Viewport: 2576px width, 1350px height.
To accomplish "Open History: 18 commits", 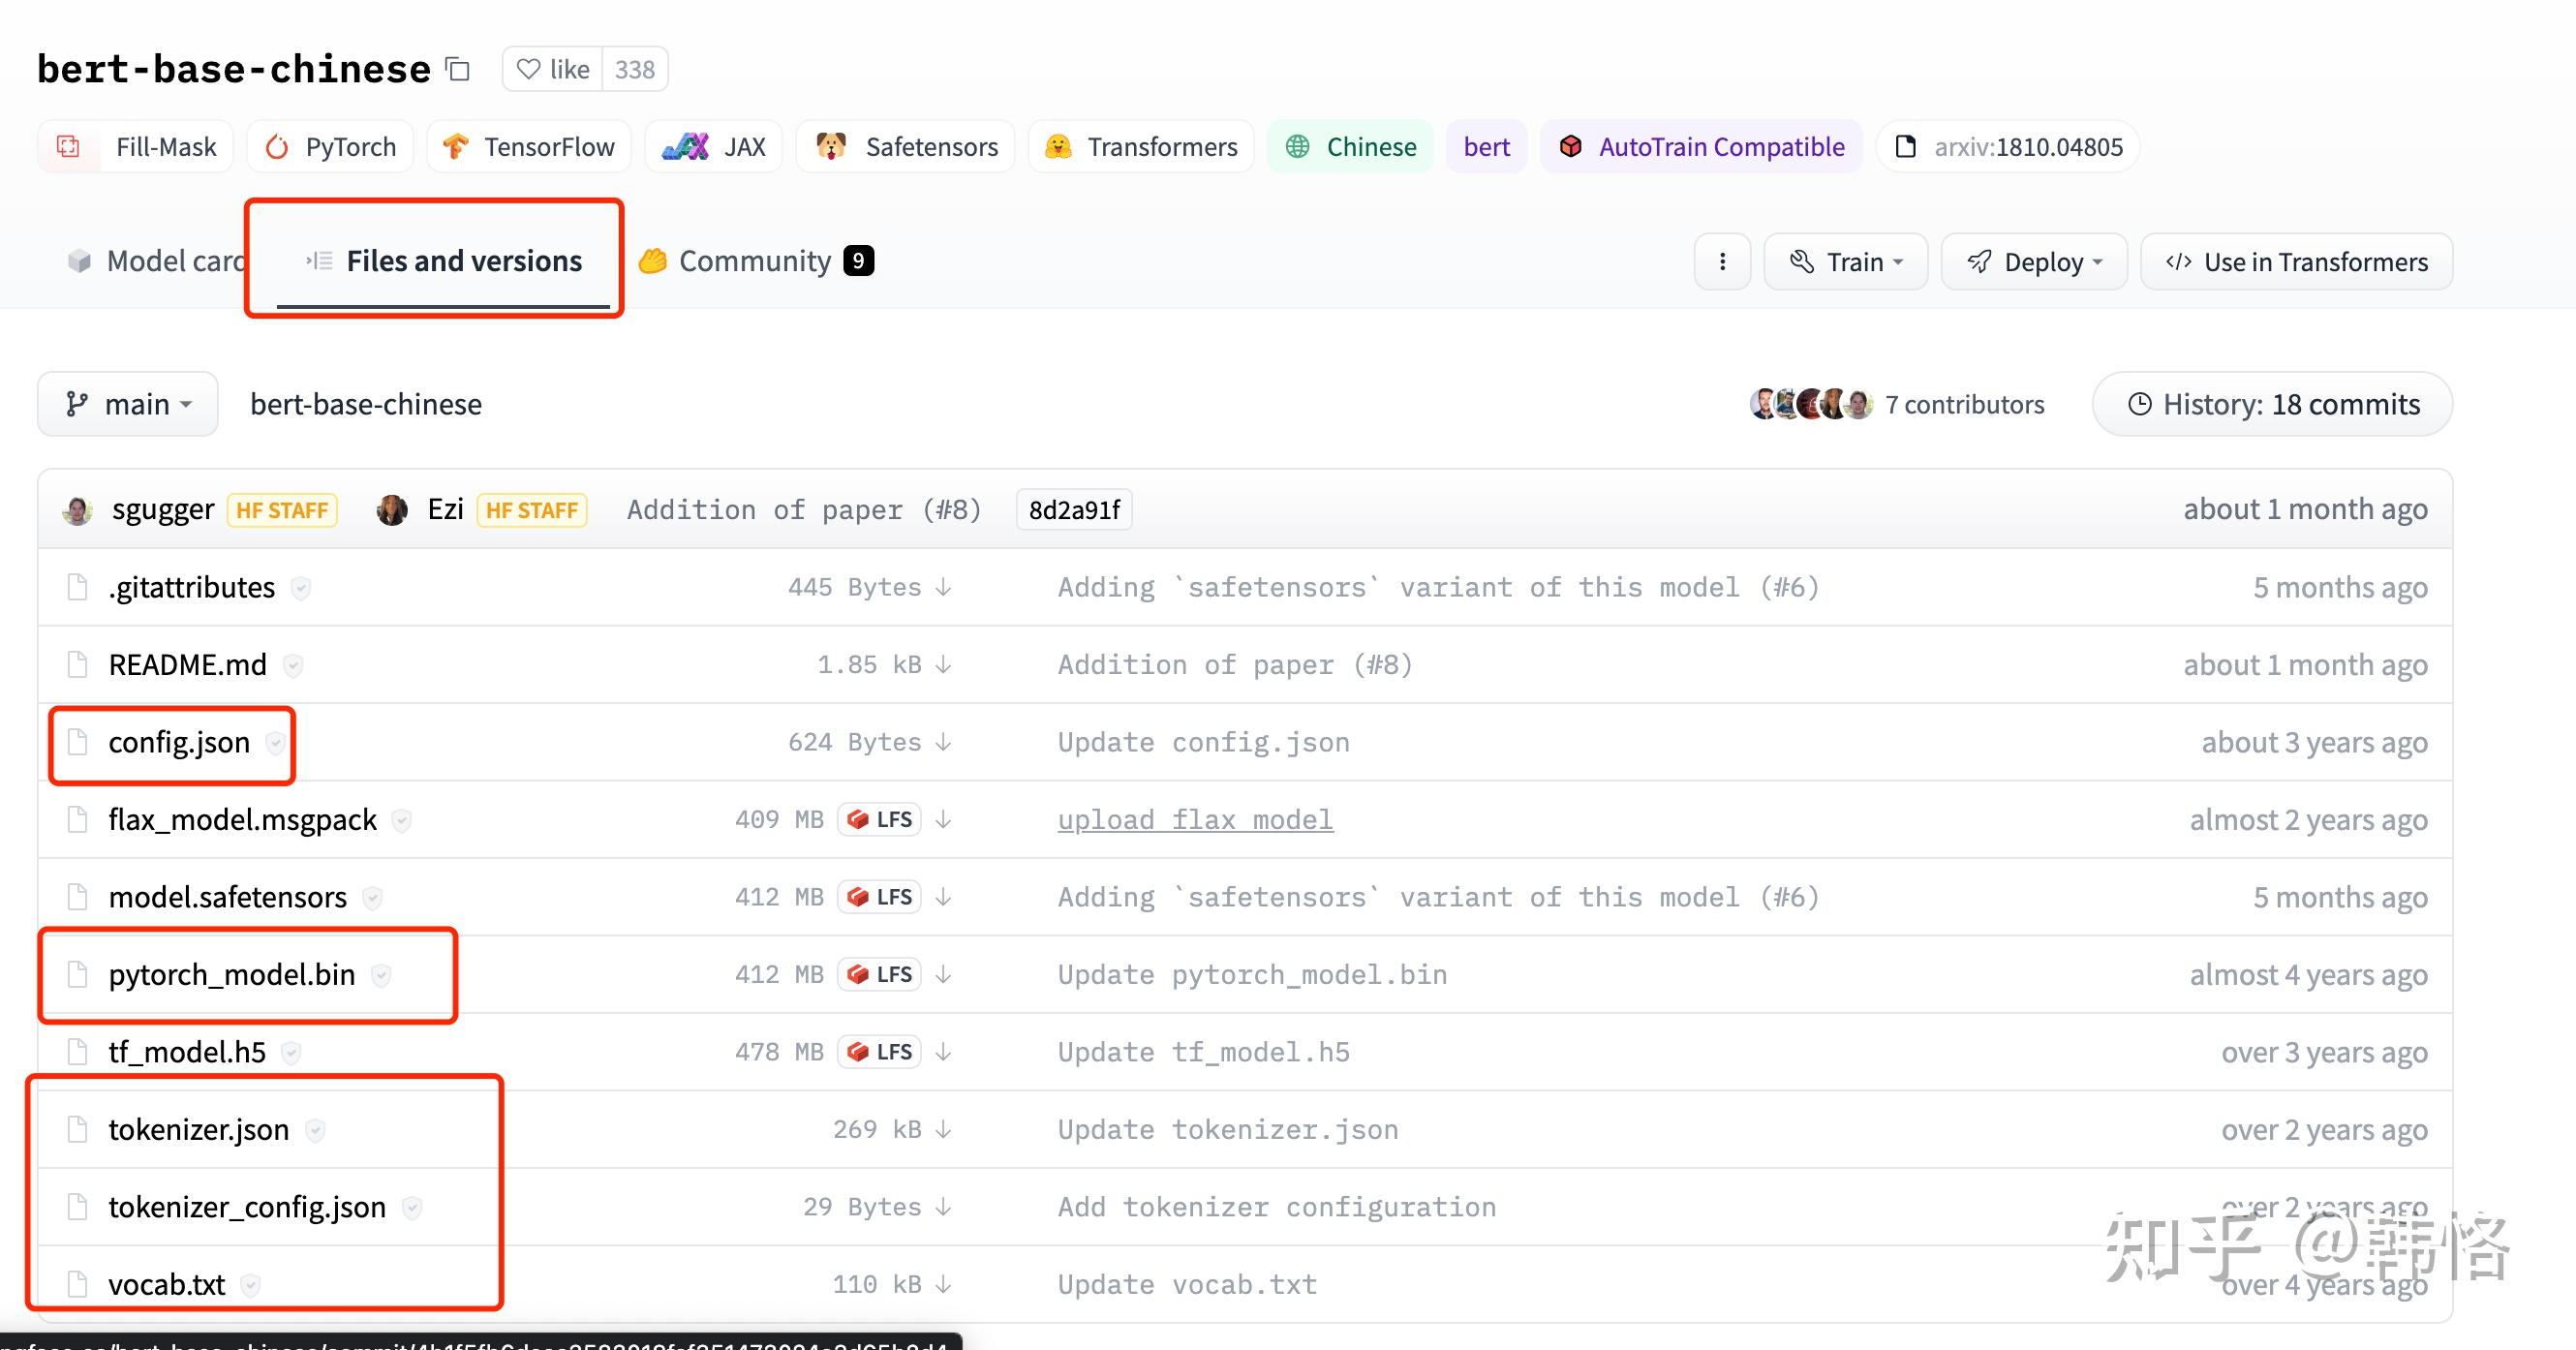I will click(2272, 404).
